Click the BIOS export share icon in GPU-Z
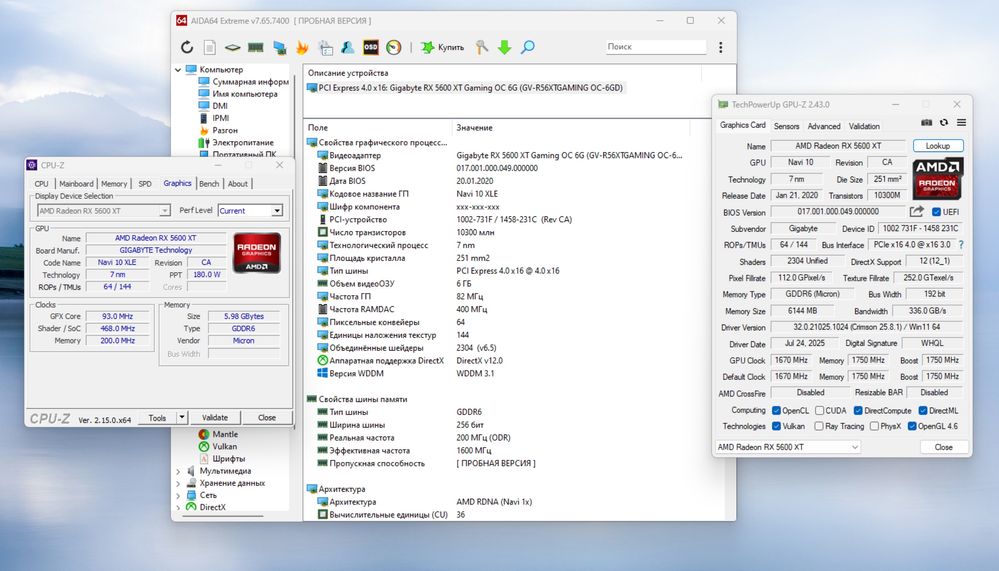Image resolution: width=999 pixels, height=571 pixels. (x=916, y=212)
